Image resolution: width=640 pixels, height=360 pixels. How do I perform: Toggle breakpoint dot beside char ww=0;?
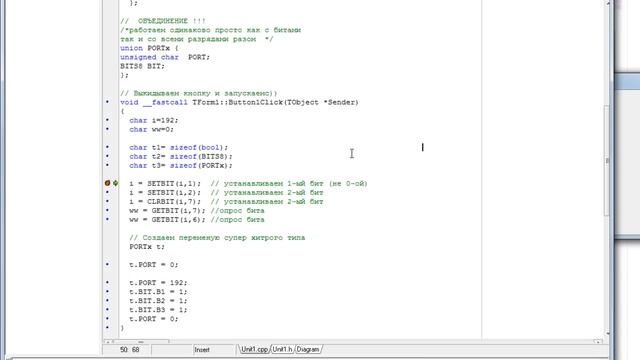[107, 129]
